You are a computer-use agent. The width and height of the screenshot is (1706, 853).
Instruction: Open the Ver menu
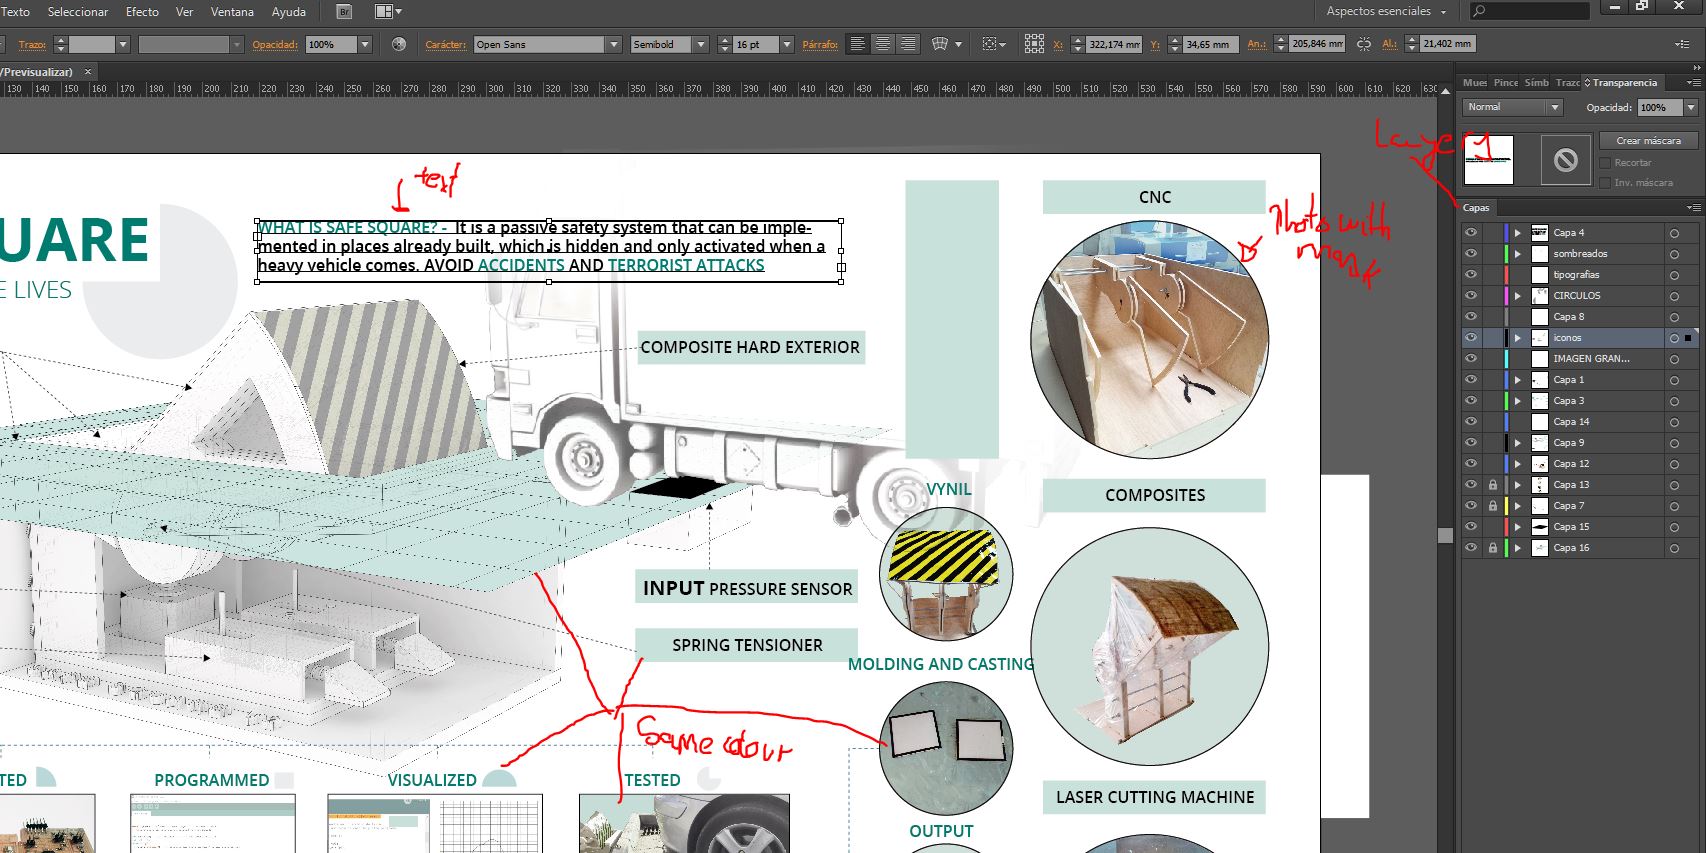(x=184, y=12)
